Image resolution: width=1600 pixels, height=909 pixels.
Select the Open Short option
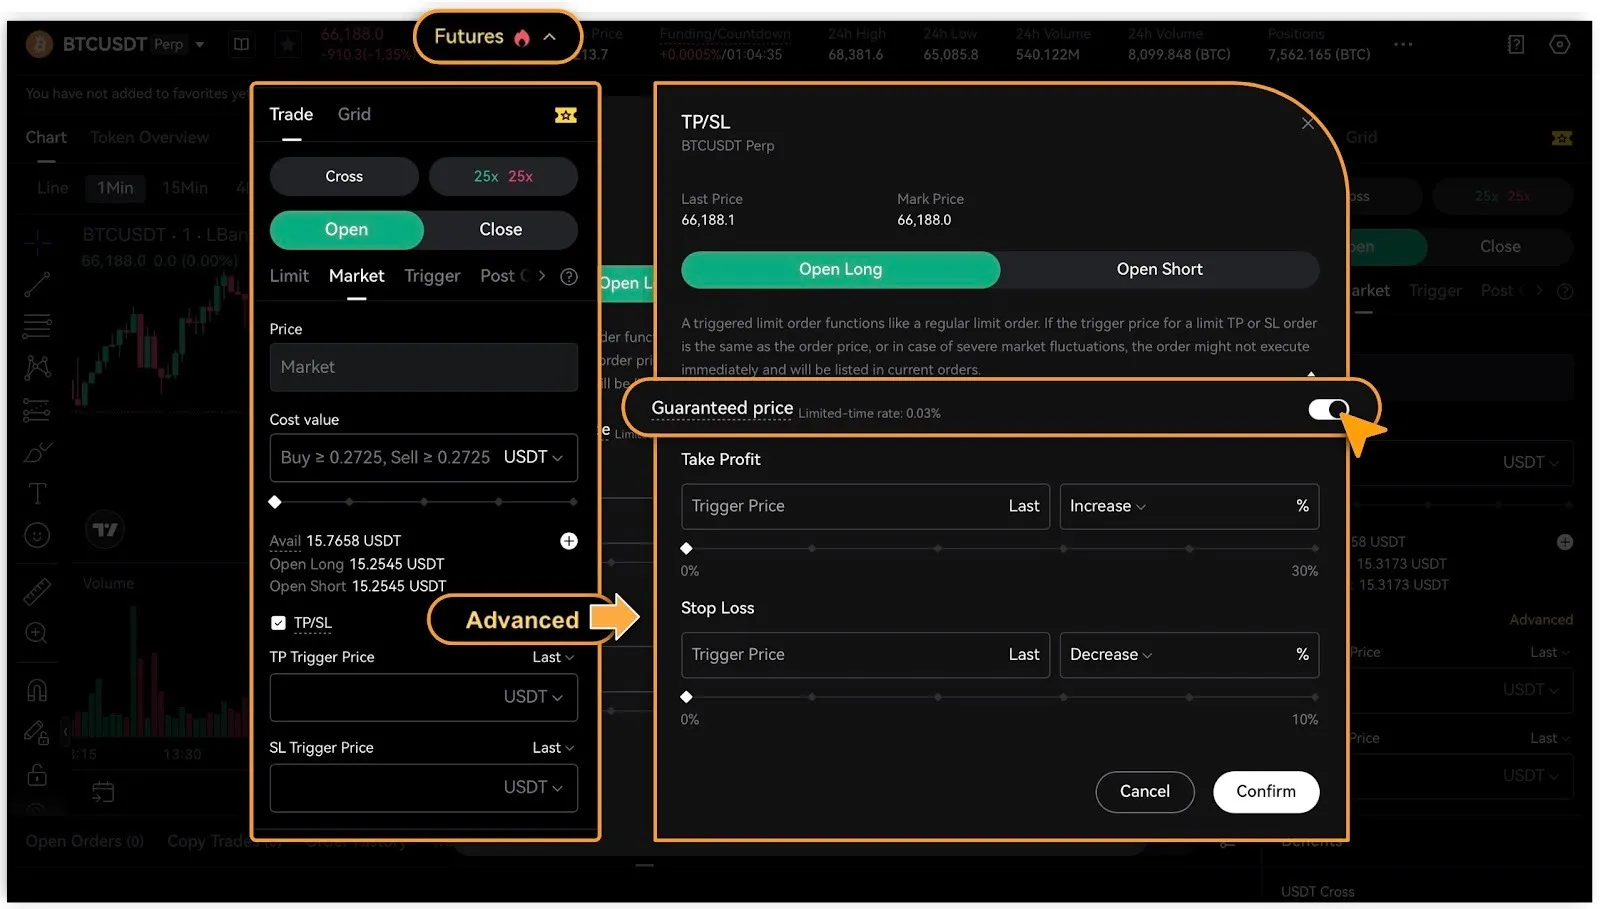[x=1159, y=270]
